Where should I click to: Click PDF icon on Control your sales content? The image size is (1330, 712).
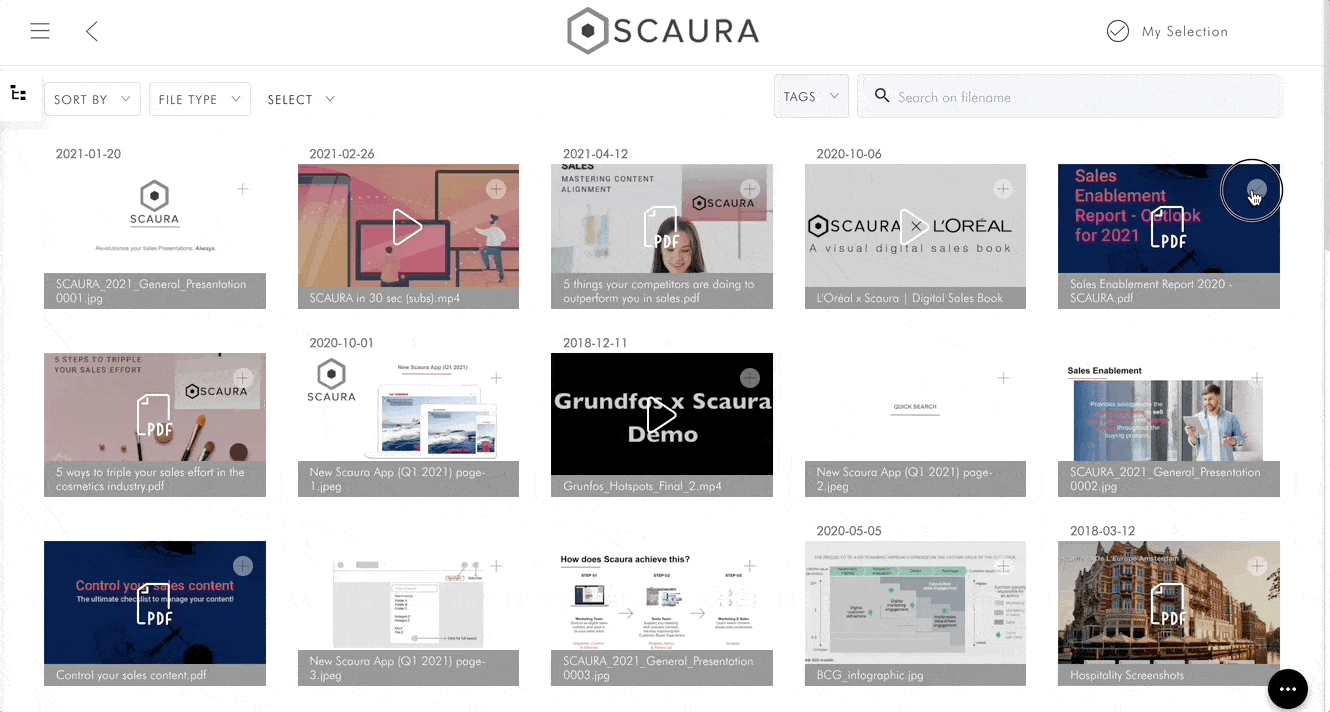154,604
